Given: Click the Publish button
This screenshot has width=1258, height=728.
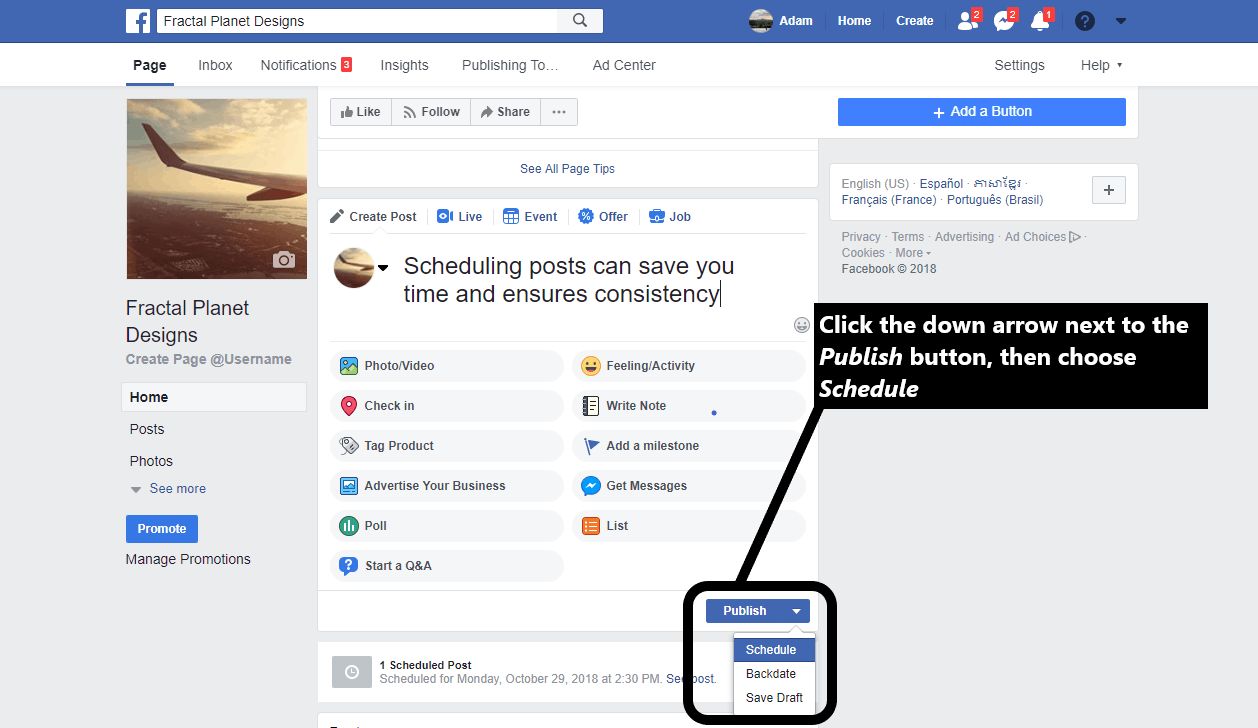Looking at the screenshot, I should (745, 611).
